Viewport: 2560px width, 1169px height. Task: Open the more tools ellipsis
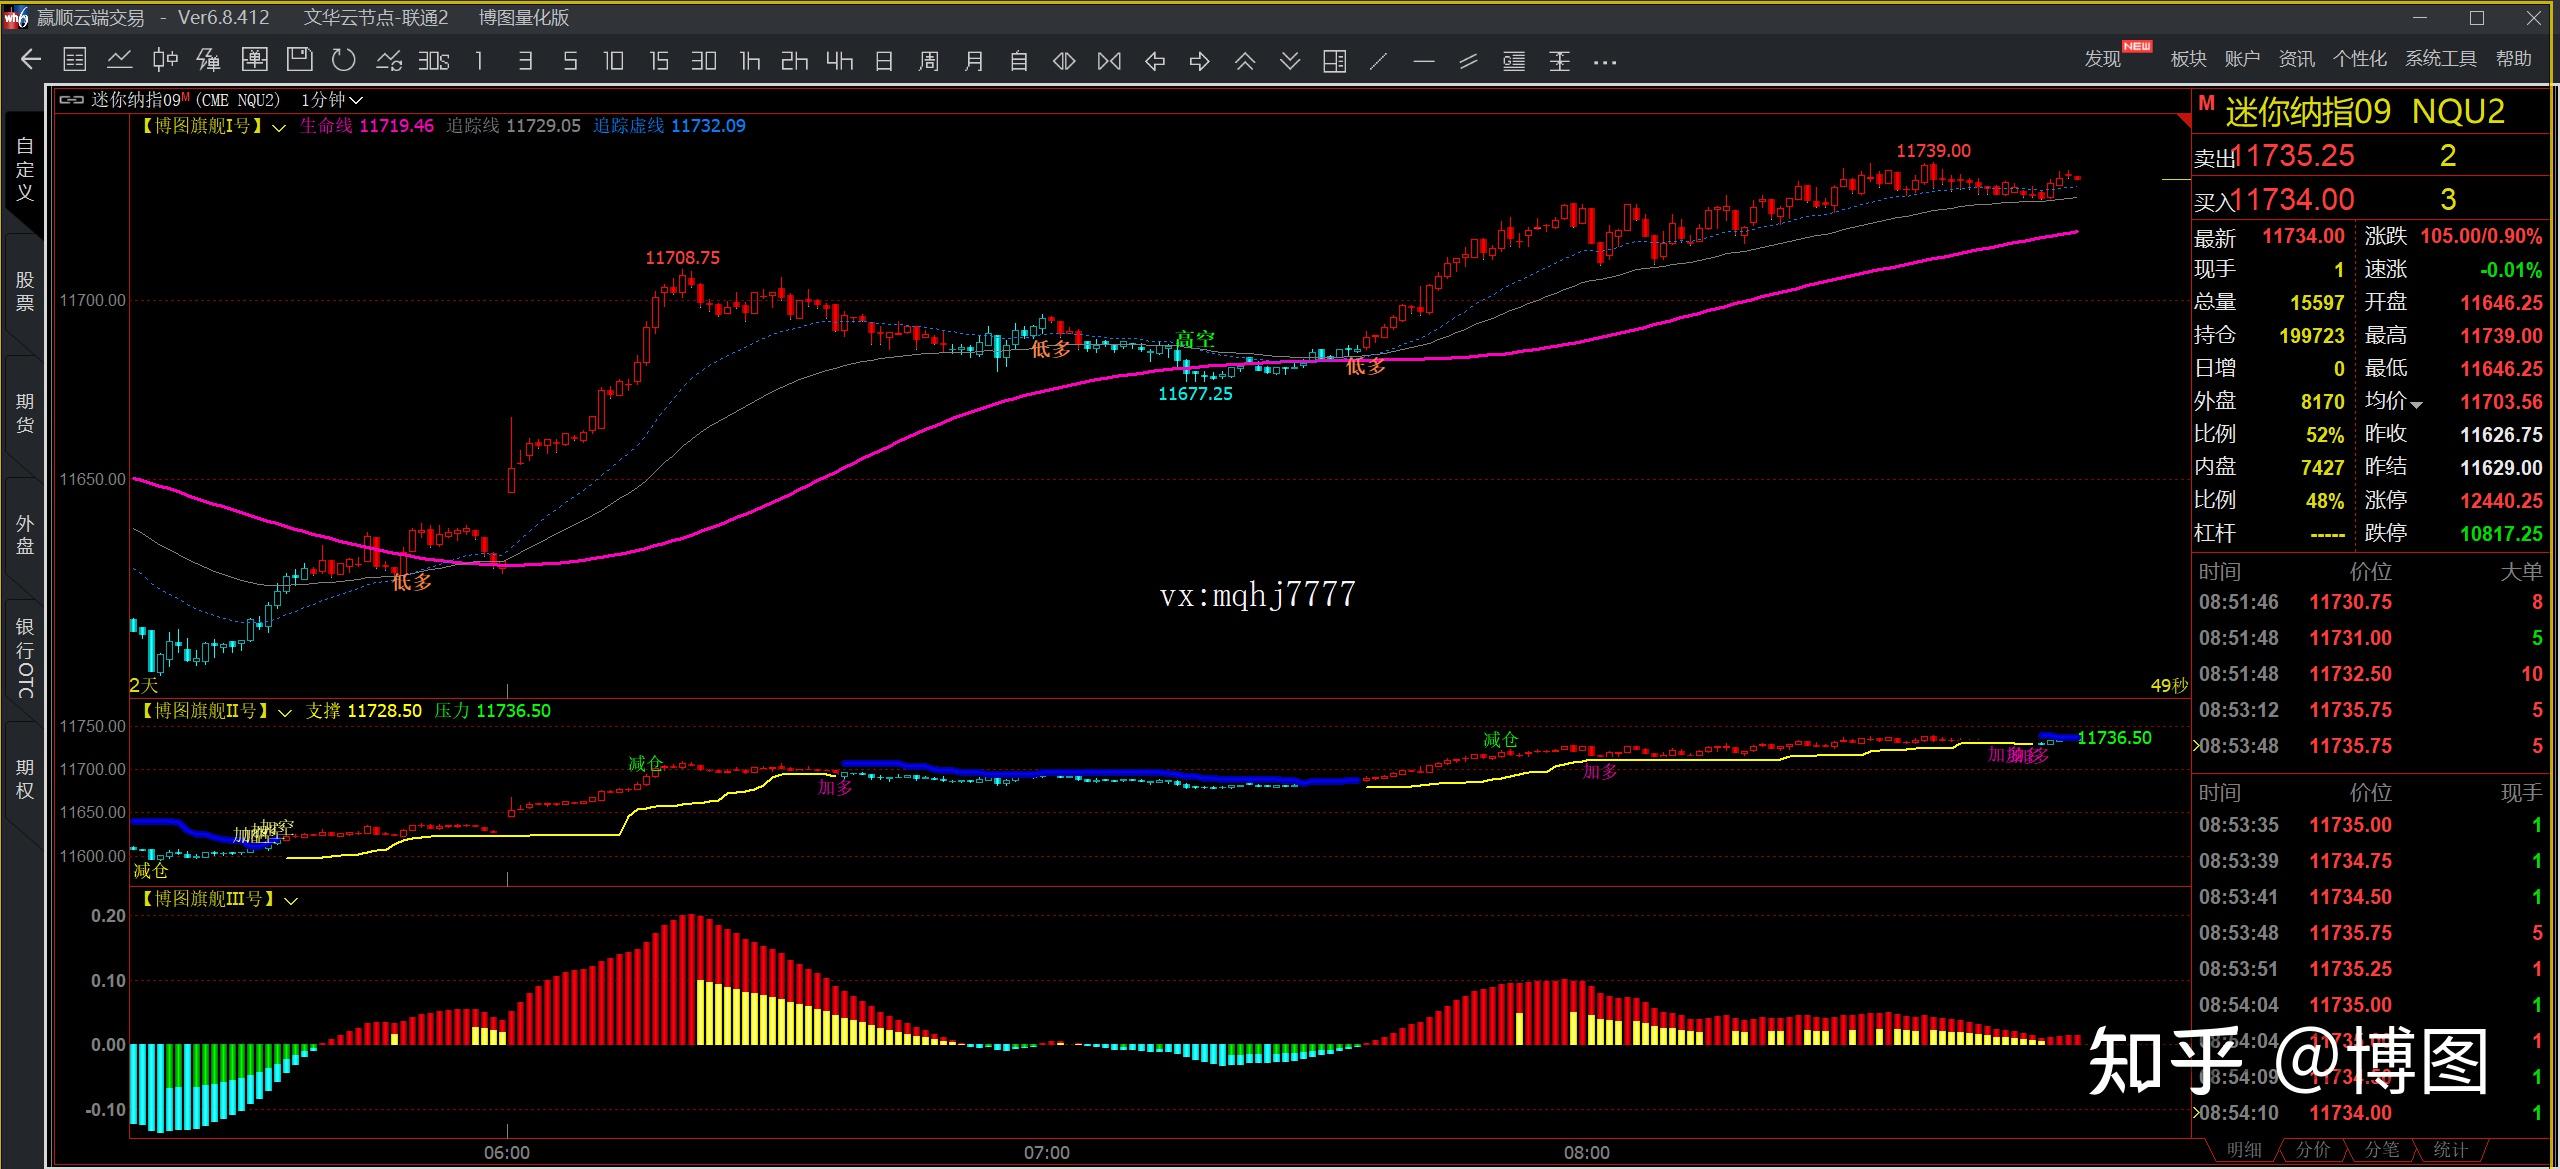1604,62
